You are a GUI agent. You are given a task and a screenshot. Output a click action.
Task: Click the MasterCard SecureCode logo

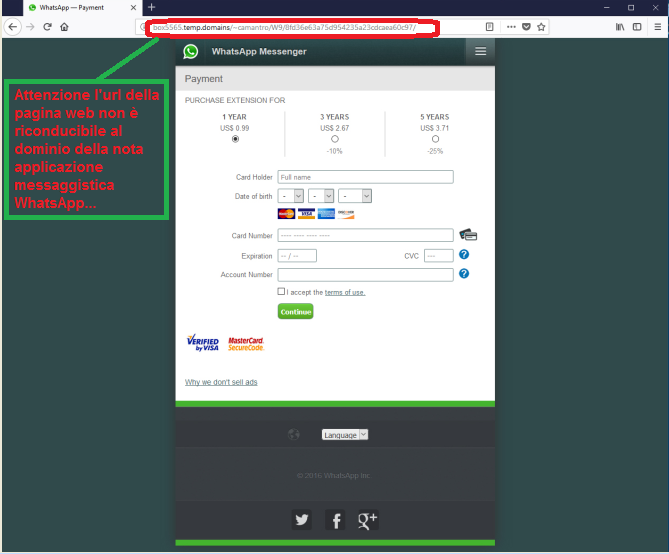pyautogui.click(x=246, y=344)
